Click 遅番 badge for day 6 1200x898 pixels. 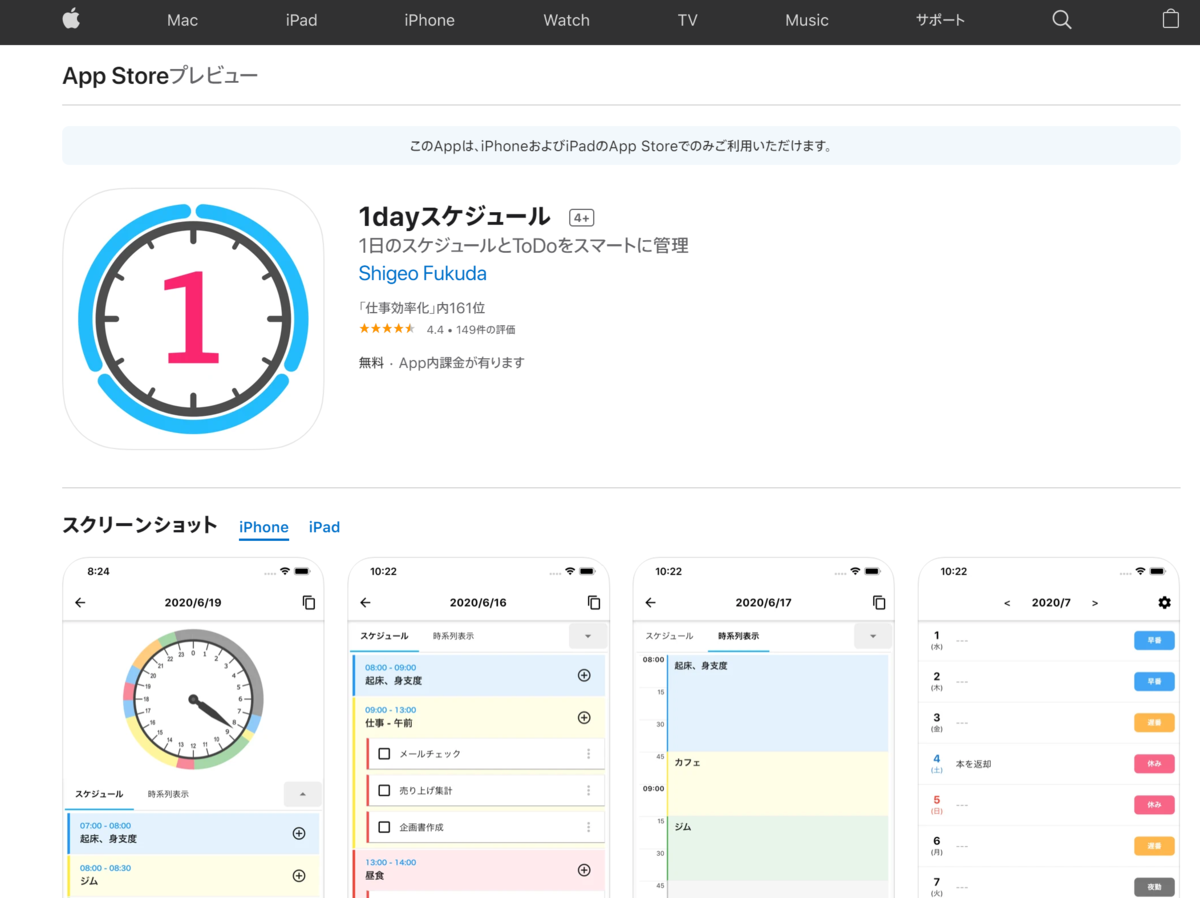tap(1154, 846)
